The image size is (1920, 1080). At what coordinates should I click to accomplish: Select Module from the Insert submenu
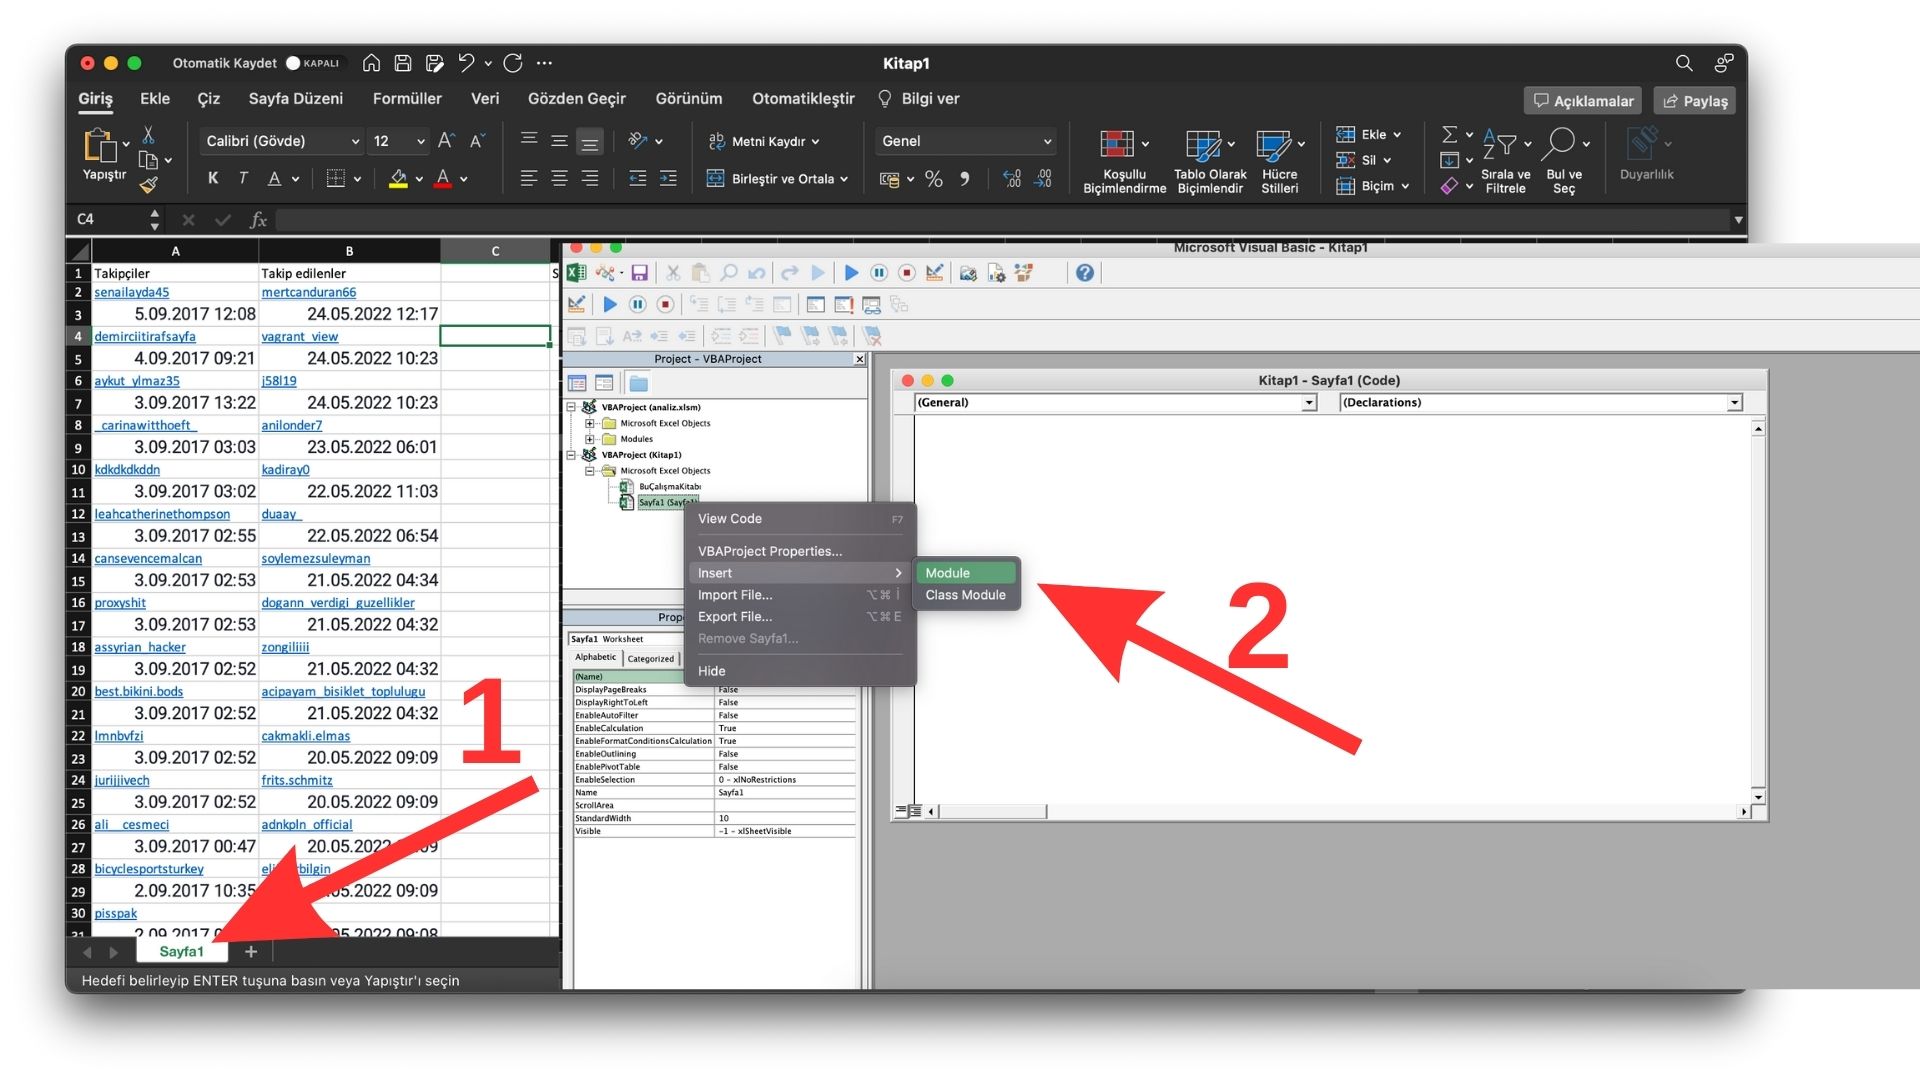point(966,573)
